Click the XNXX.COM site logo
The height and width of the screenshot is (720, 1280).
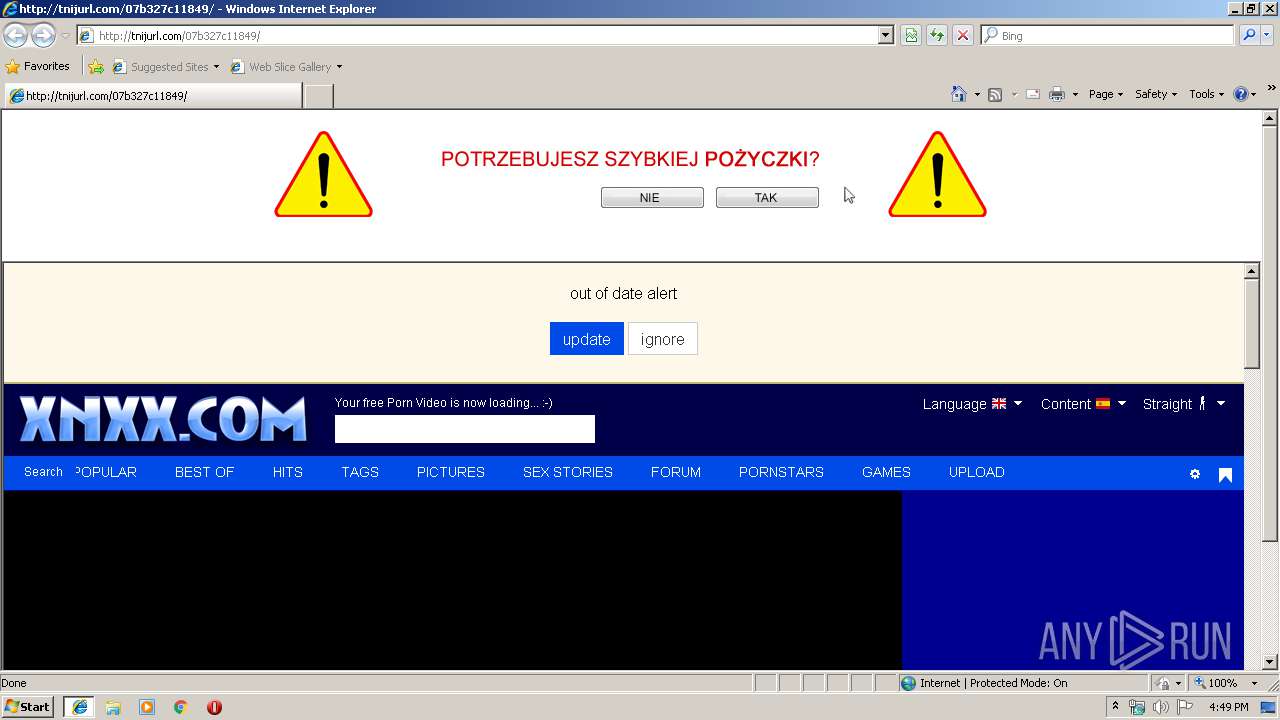[163, 419]
